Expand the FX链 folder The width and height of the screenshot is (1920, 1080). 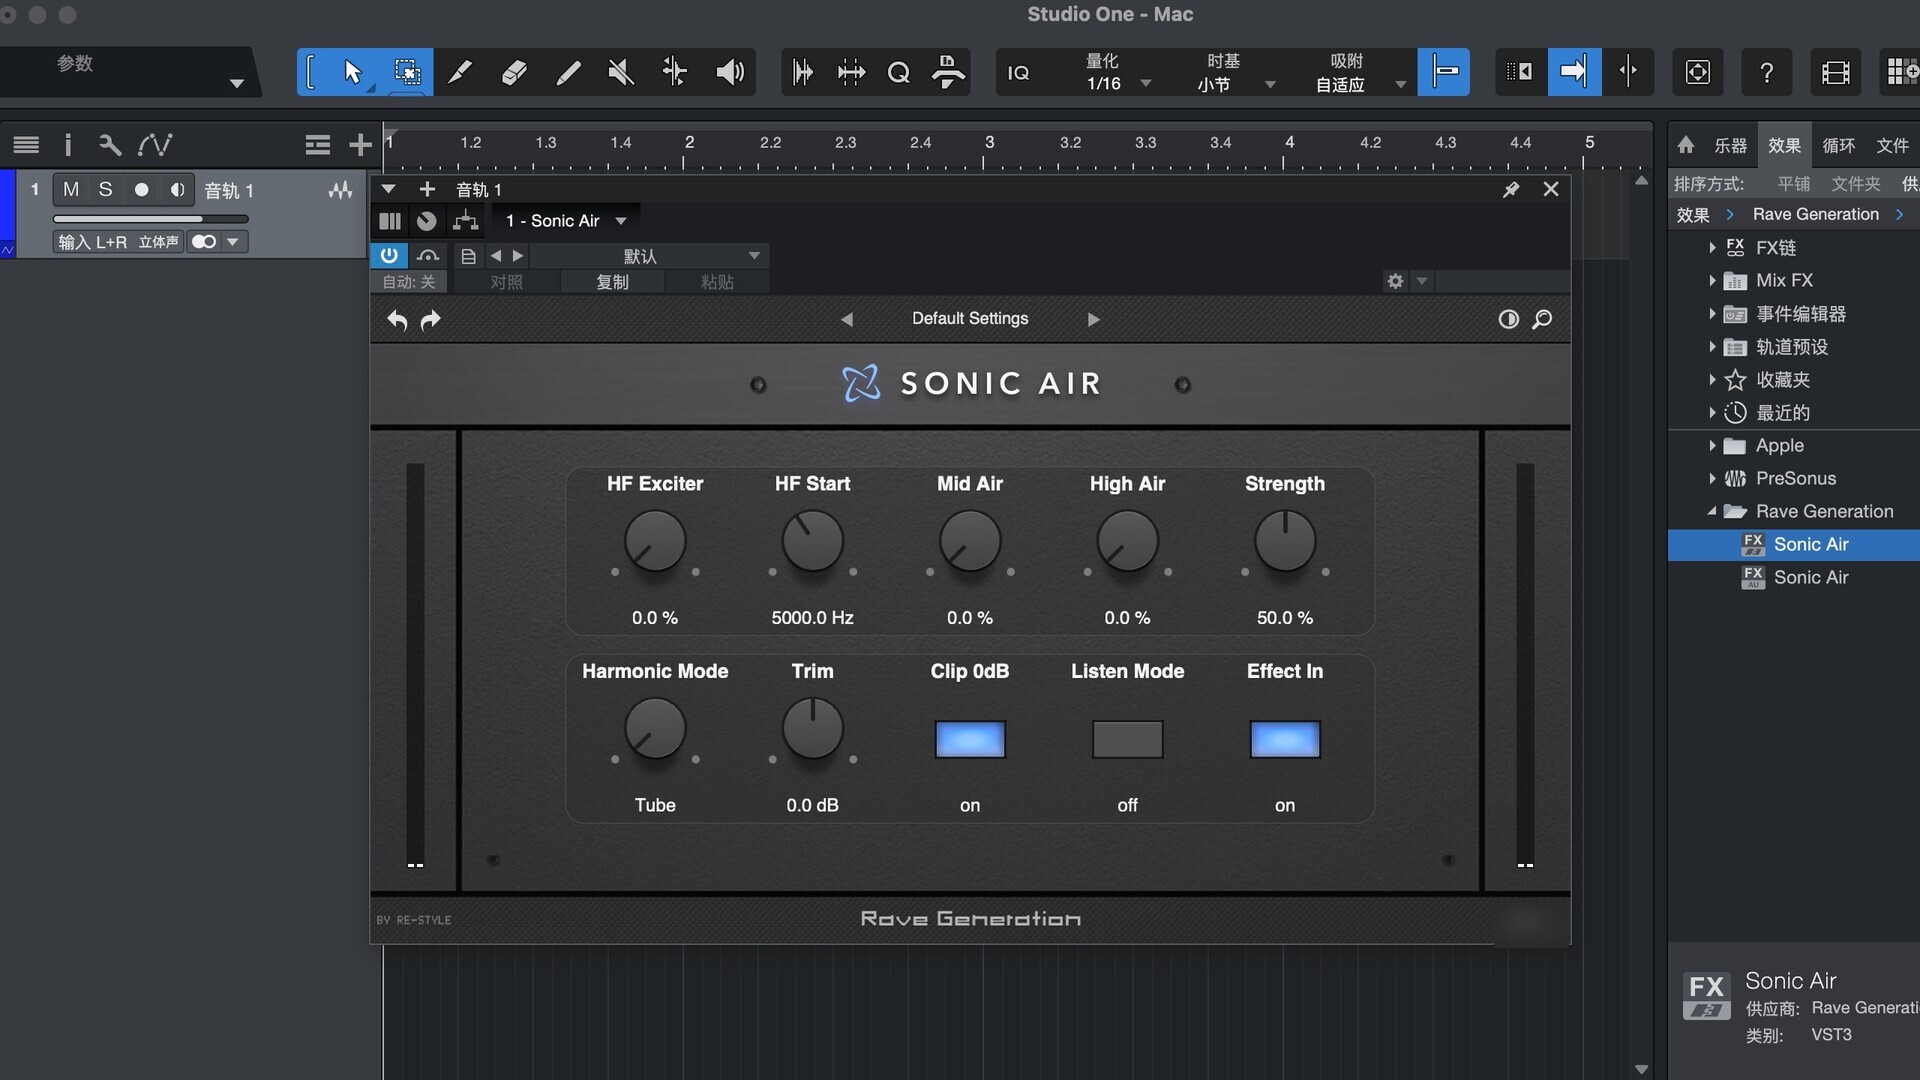pyautogui.click(x=1712, y=247)
